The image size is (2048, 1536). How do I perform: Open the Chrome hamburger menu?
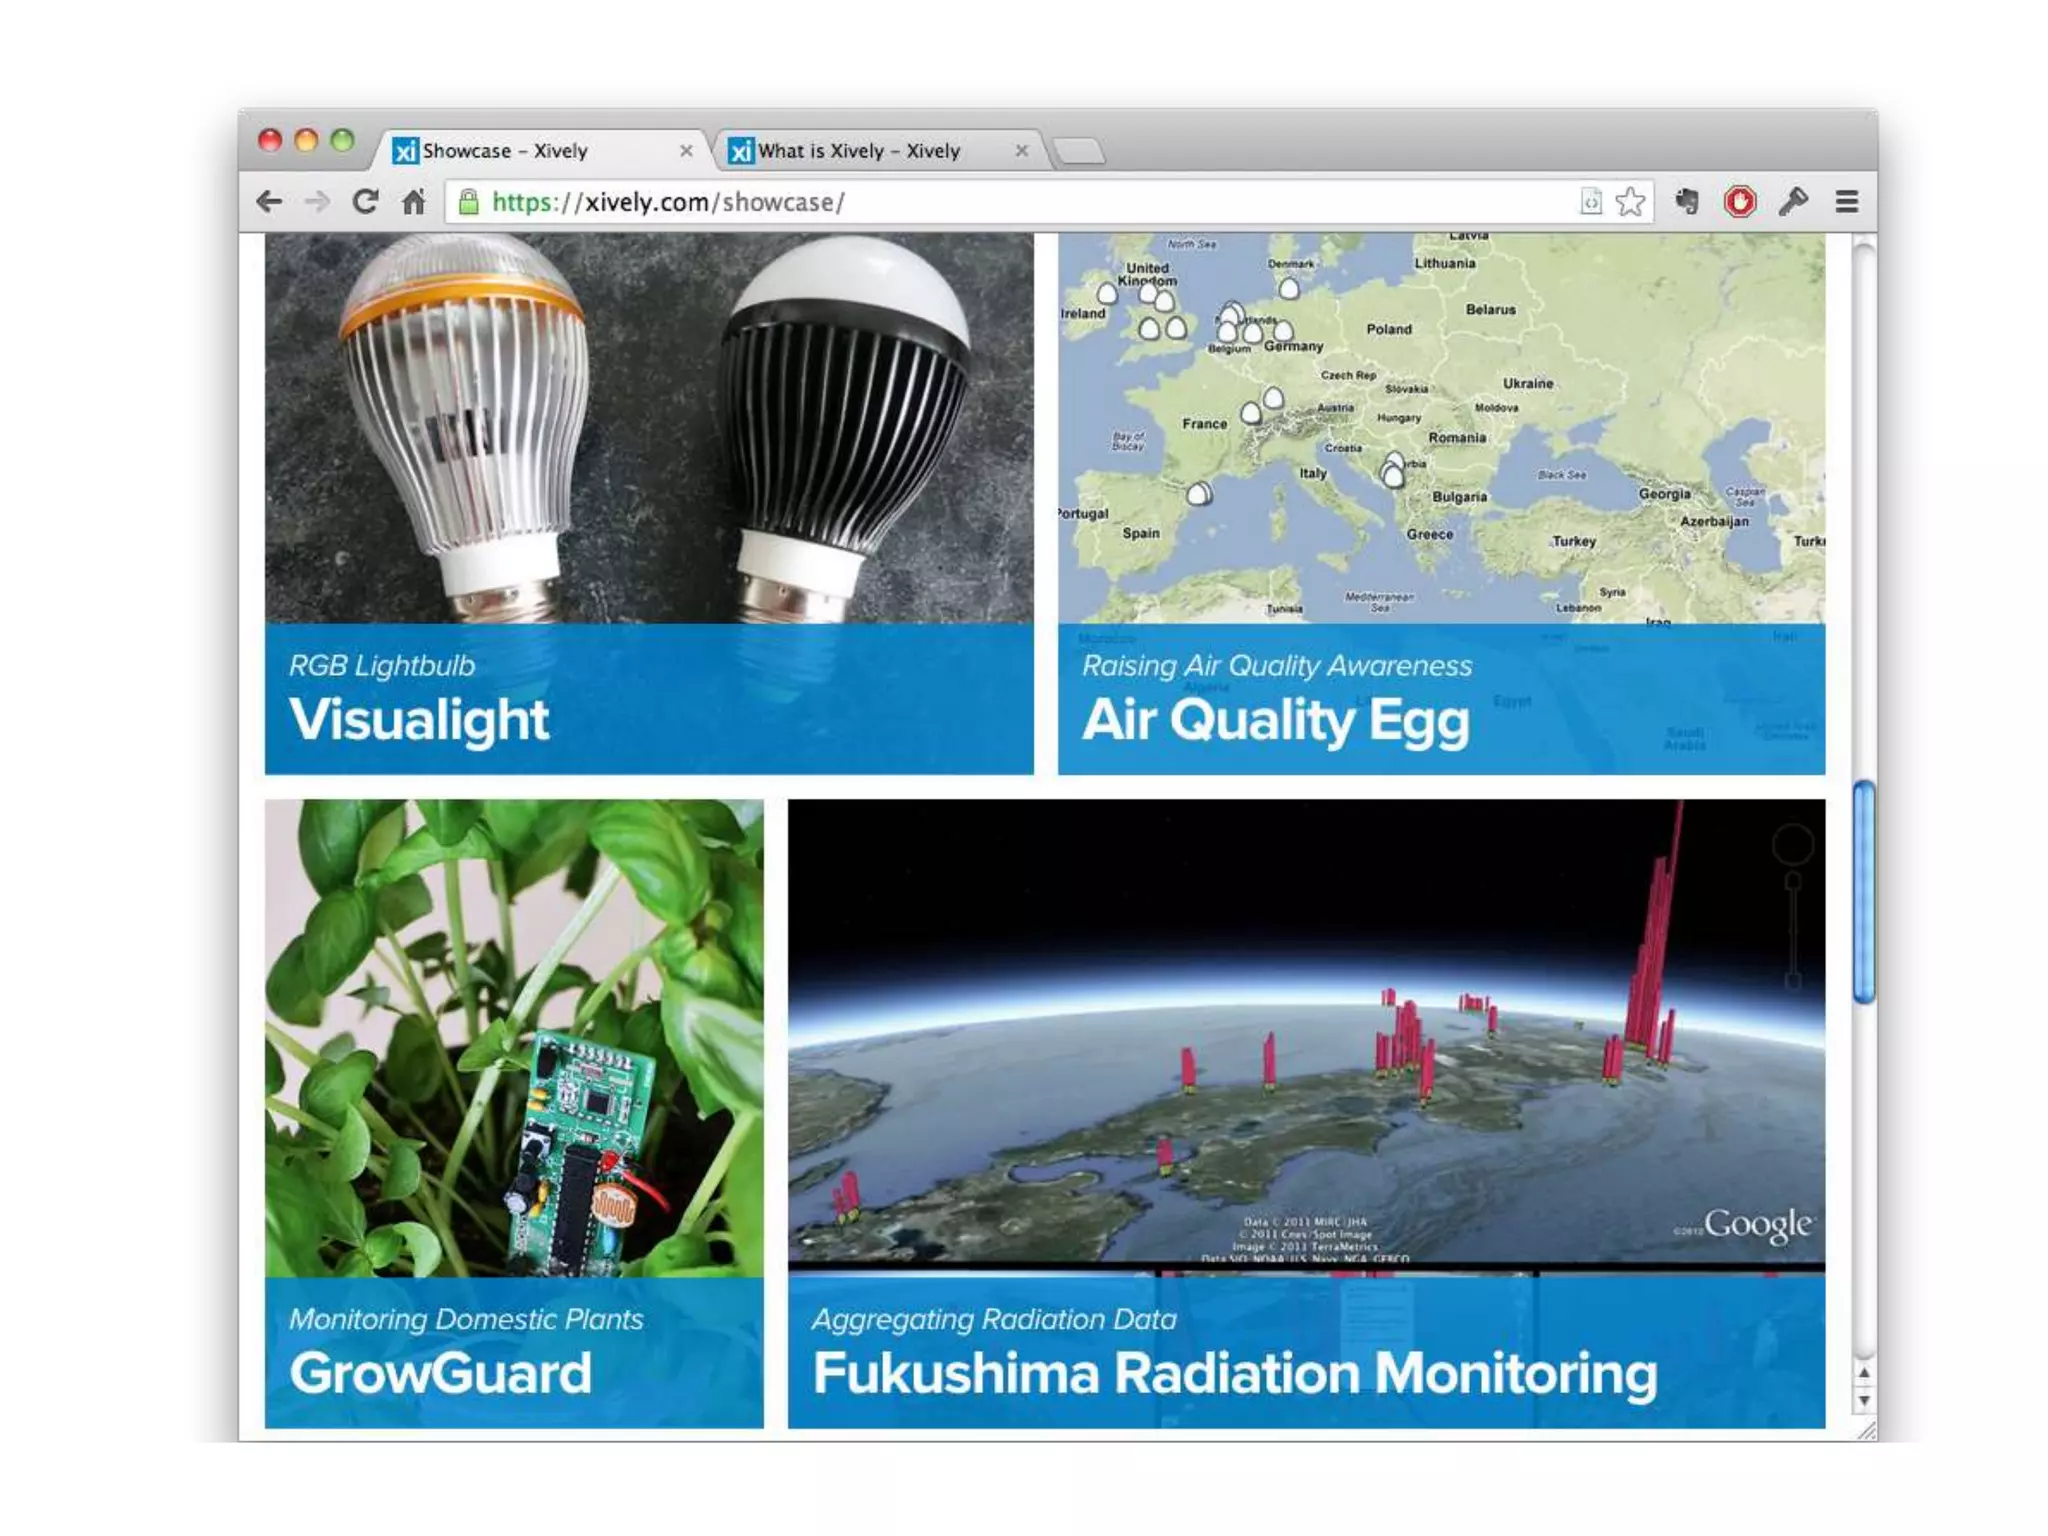[x=1847, y=203]
